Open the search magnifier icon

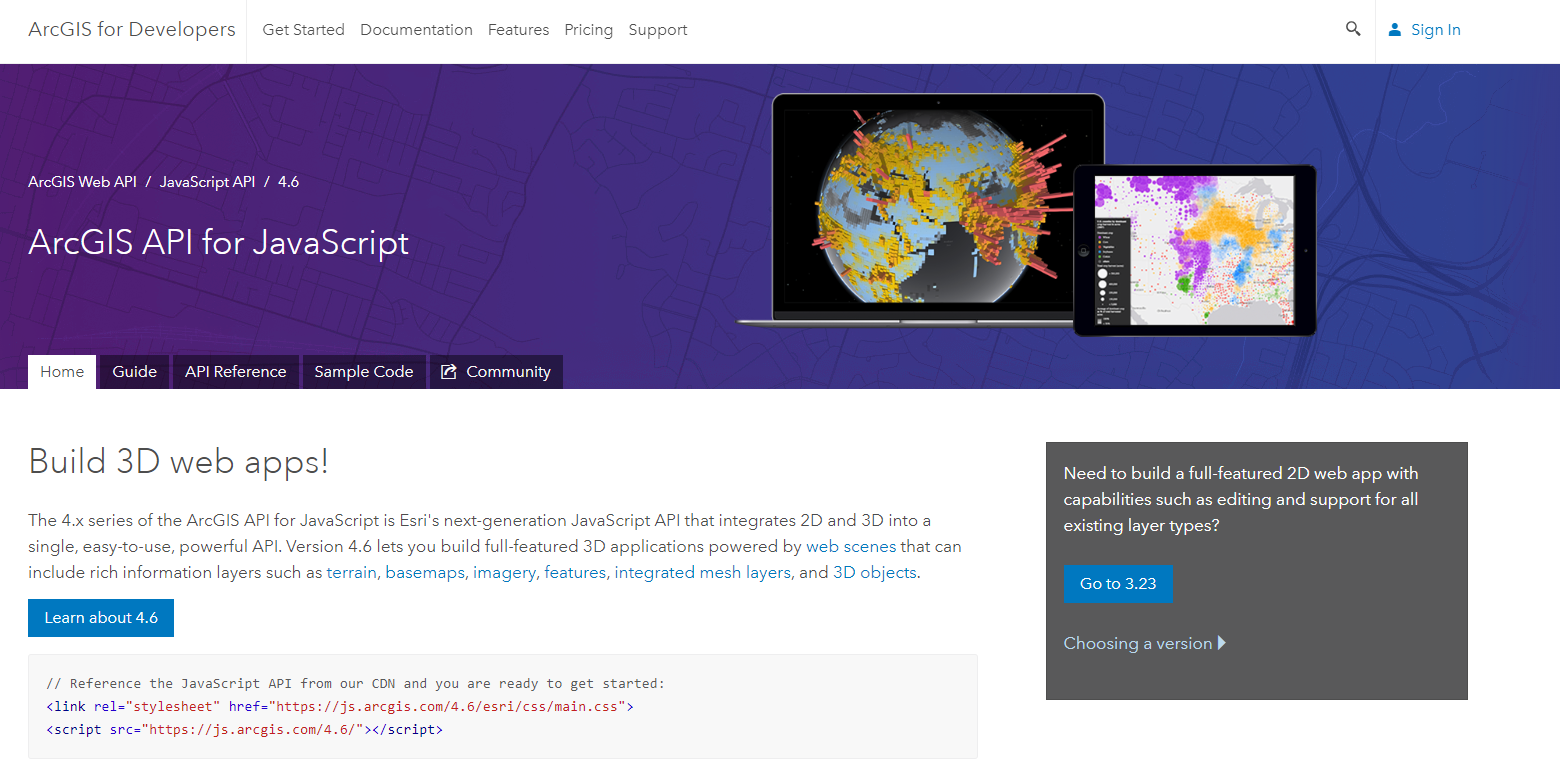[x=1353, y=29]
